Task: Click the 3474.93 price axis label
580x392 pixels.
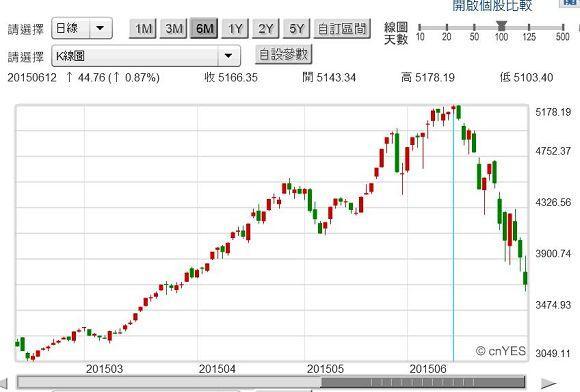Action: [553, 305]
